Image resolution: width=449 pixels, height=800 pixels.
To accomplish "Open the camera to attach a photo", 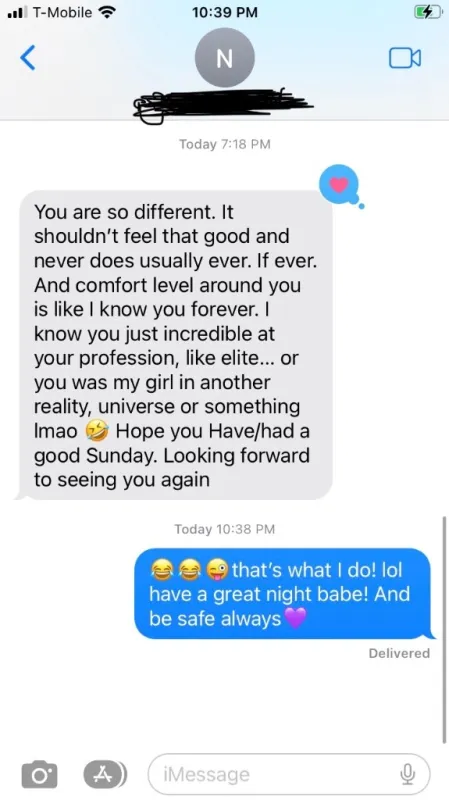I will click(x=39, y=774).
